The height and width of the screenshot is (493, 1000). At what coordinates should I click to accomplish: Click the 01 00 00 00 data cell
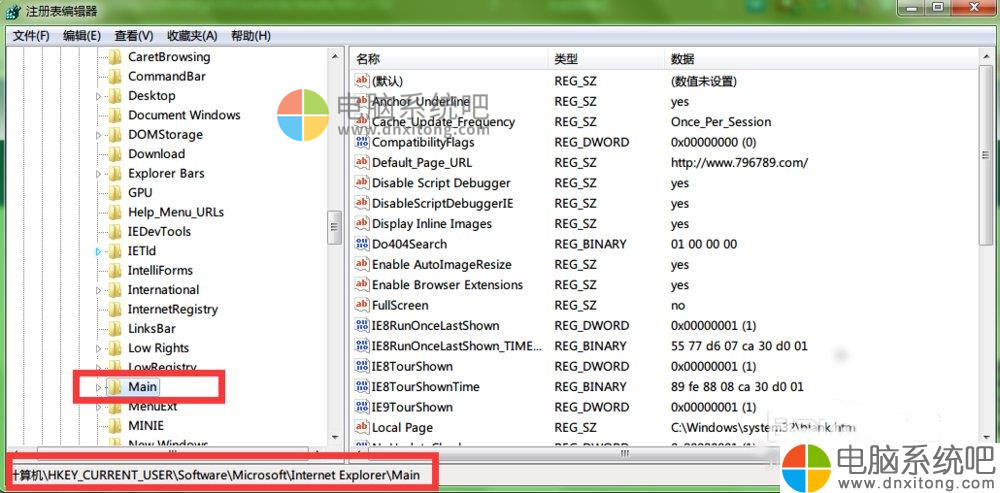pyautogui.click(x=703, y=244)
